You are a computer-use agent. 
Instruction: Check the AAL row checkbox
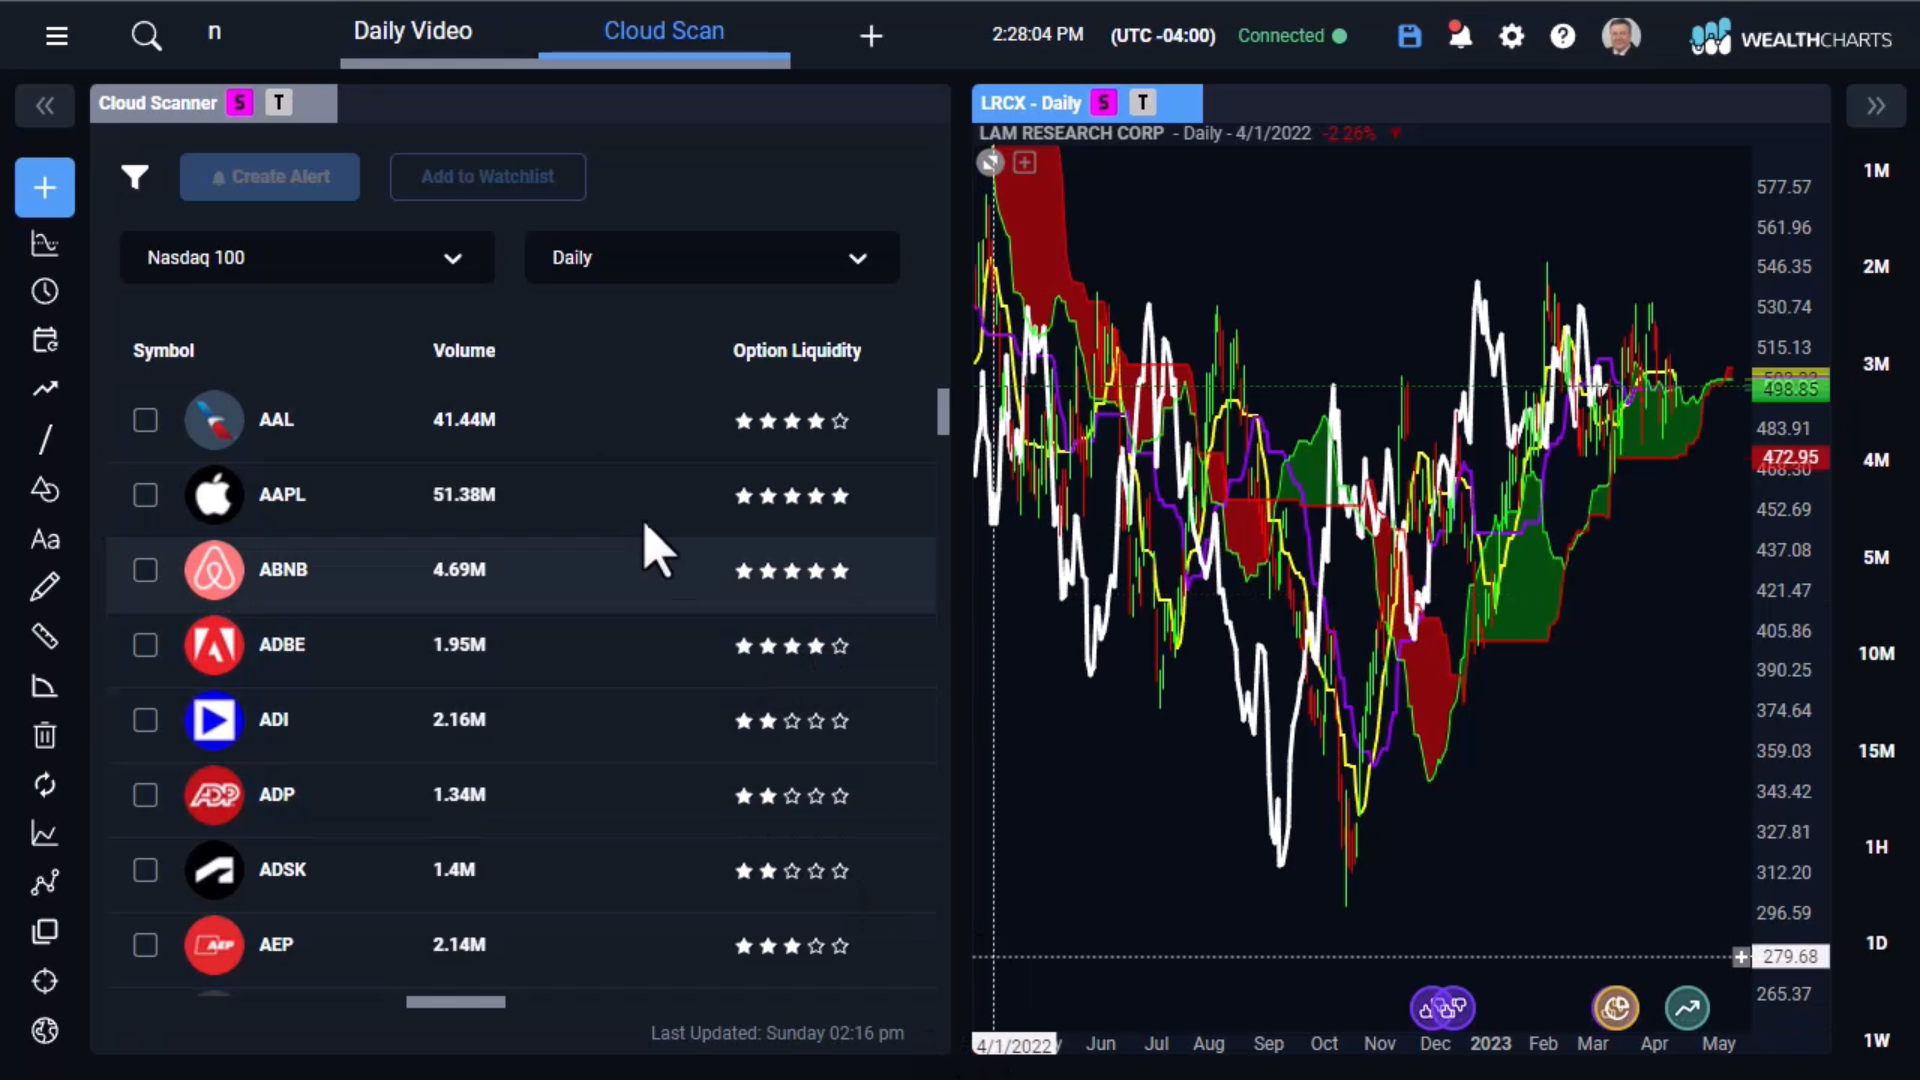click(145, 420)
